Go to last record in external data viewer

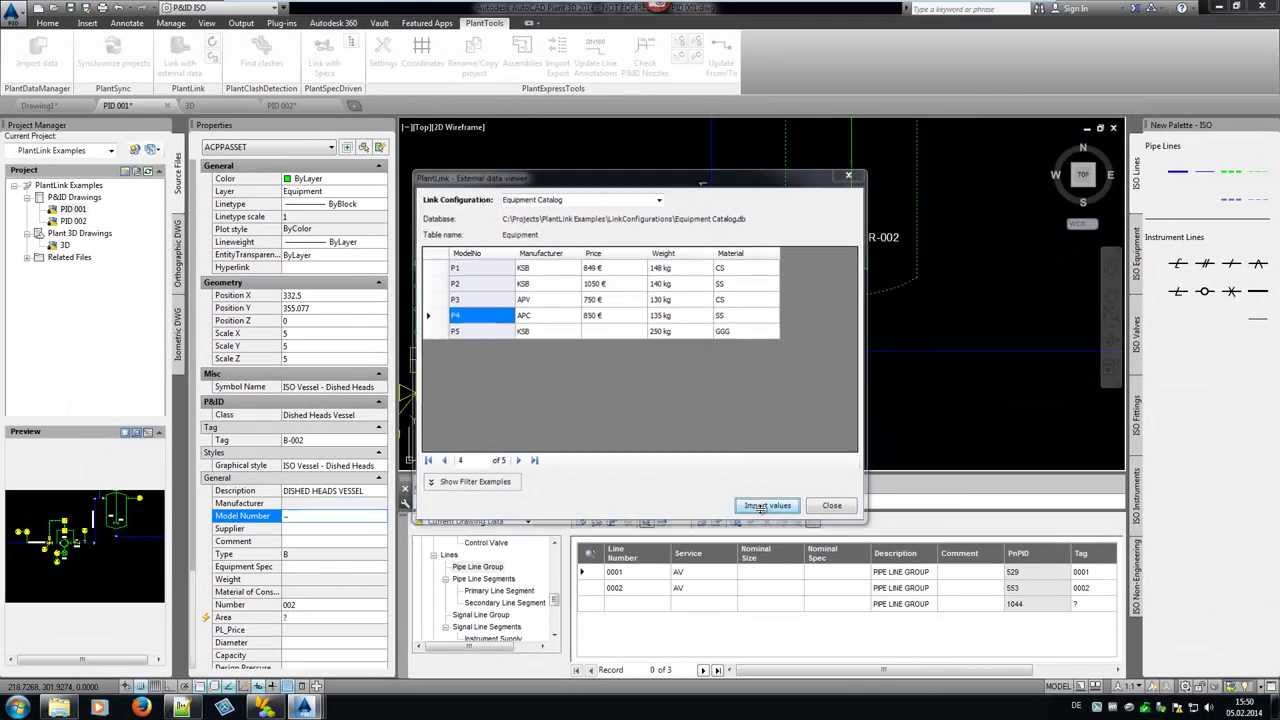tap(534, 460)
